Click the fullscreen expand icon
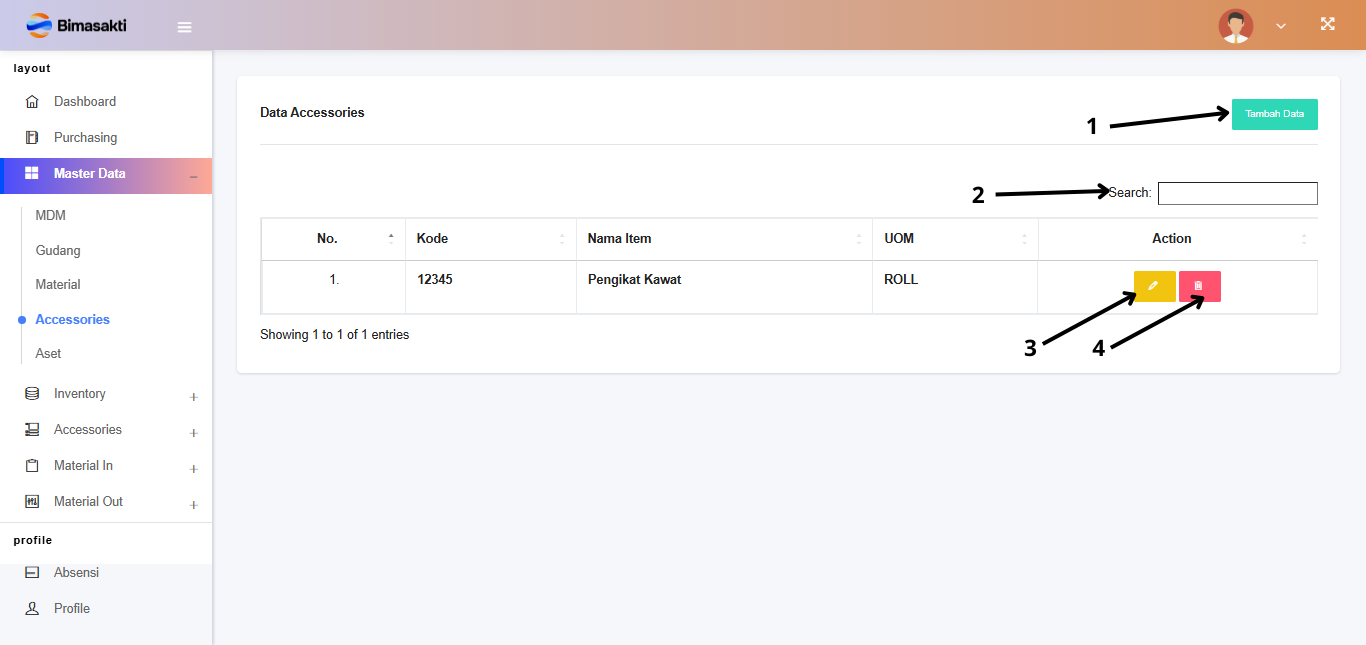Viewport: 1366px width, 645px height. [1327, 25]
